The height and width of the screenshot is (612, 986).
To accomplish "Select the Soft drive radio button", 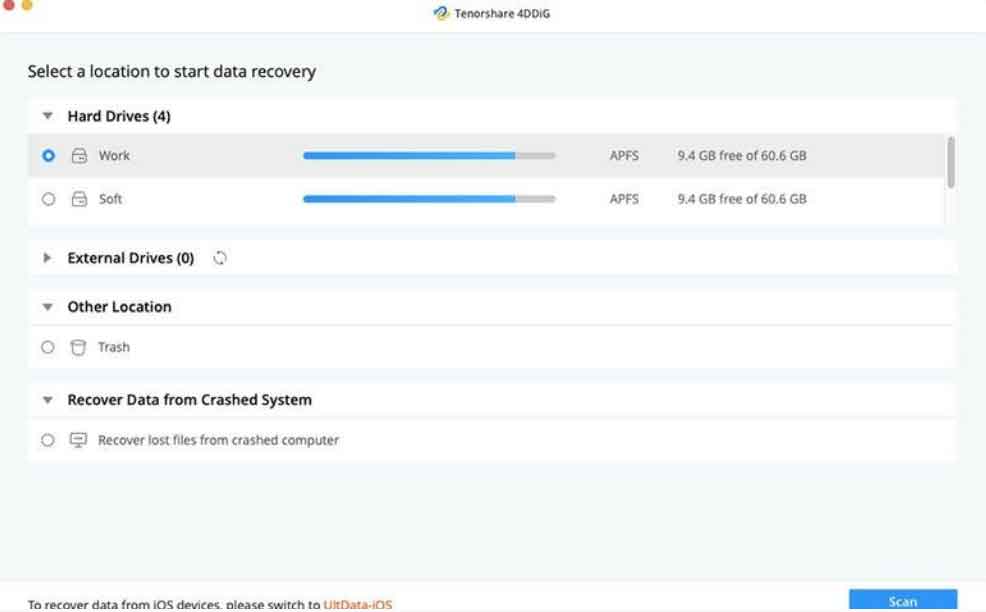I will click(x=49, y=199).
